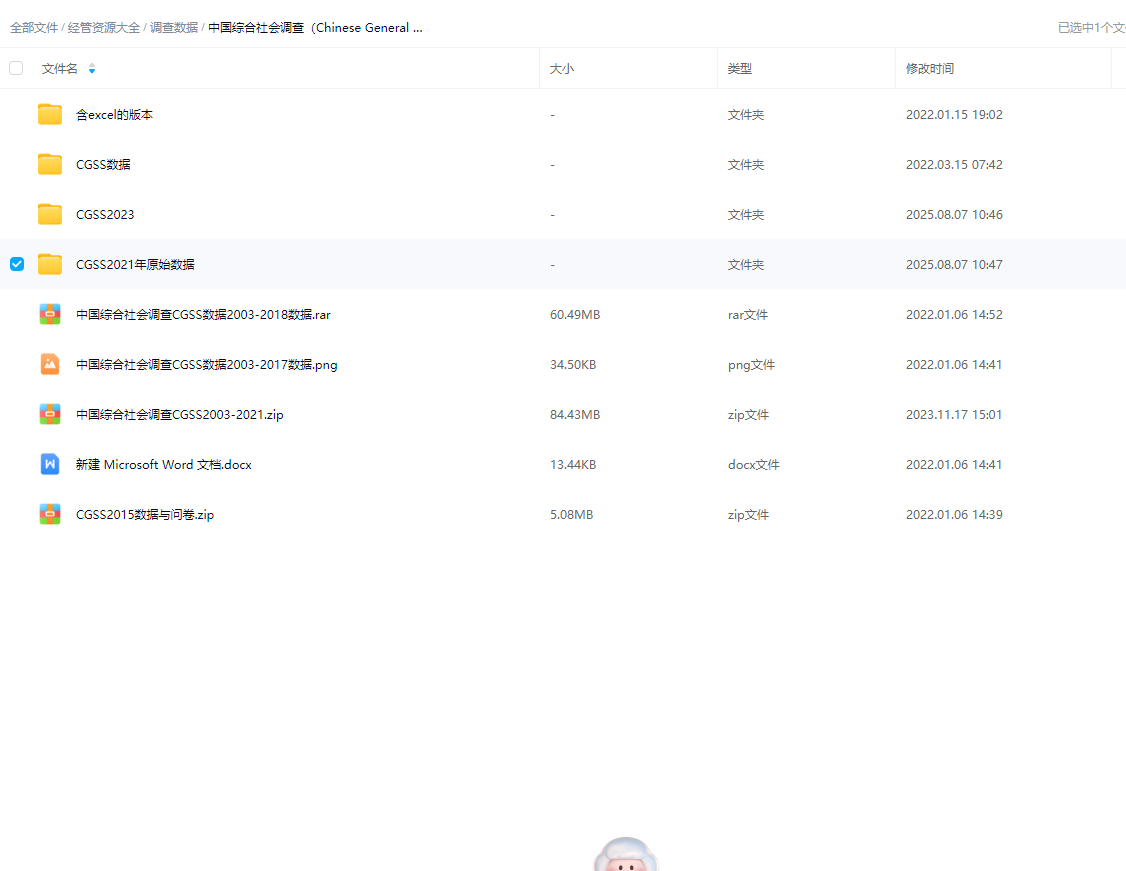The image size is (1126, 871).
Task: Click the 5.08MB size cell
Action: tap(572, 515)
